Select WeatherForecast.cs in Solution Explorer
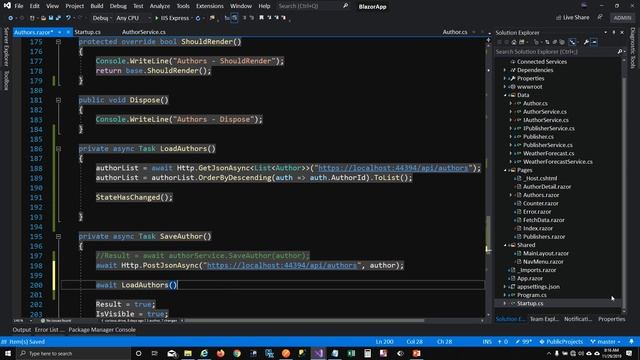The width and height of the screenshot is (640, 360). pos(548,153)
